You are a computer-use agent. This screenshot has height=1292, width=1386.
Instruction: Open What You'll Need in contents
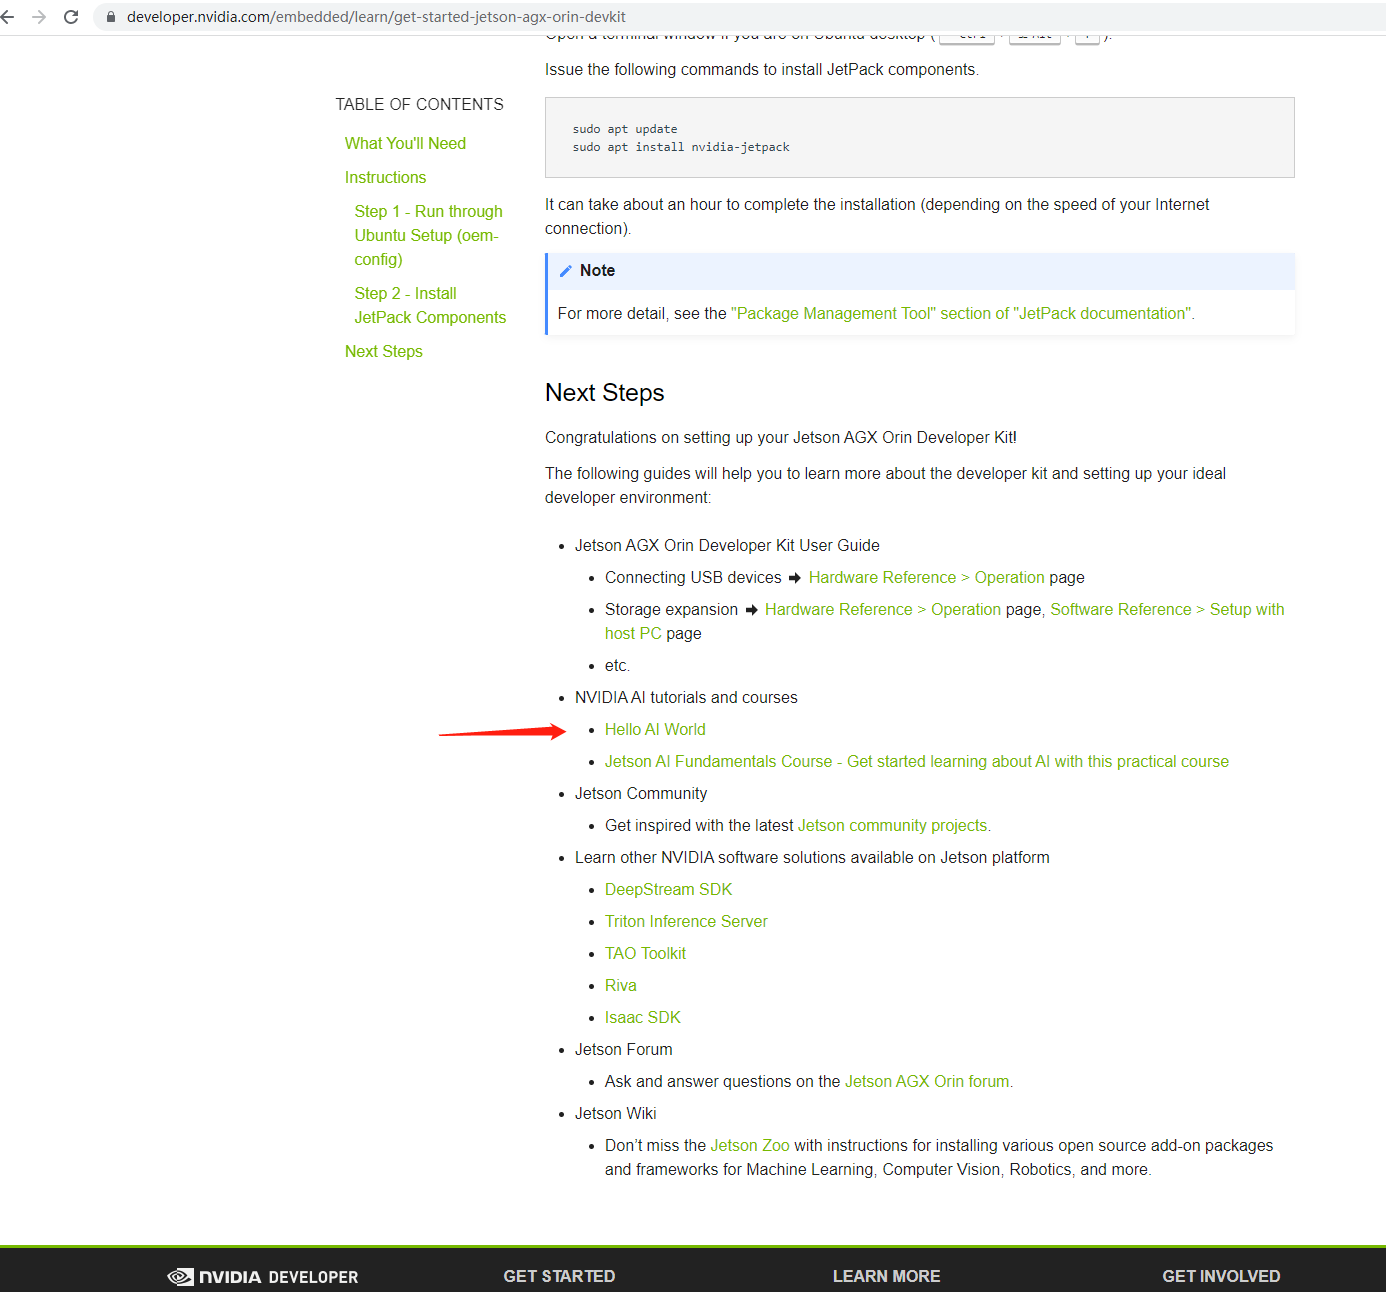pyautogui.click(x=405, y=143)
